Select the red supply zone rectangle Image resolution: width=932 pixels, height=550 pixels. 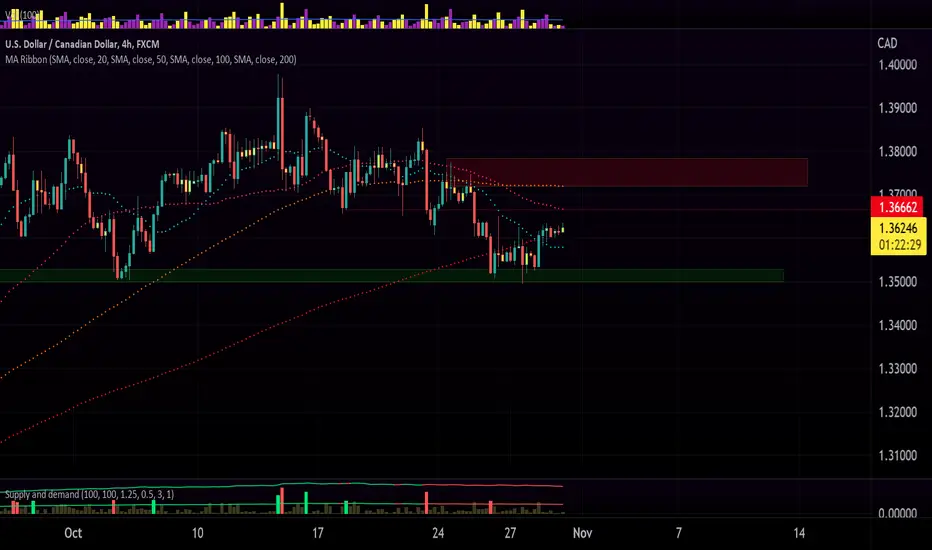(x=626, y=172)
